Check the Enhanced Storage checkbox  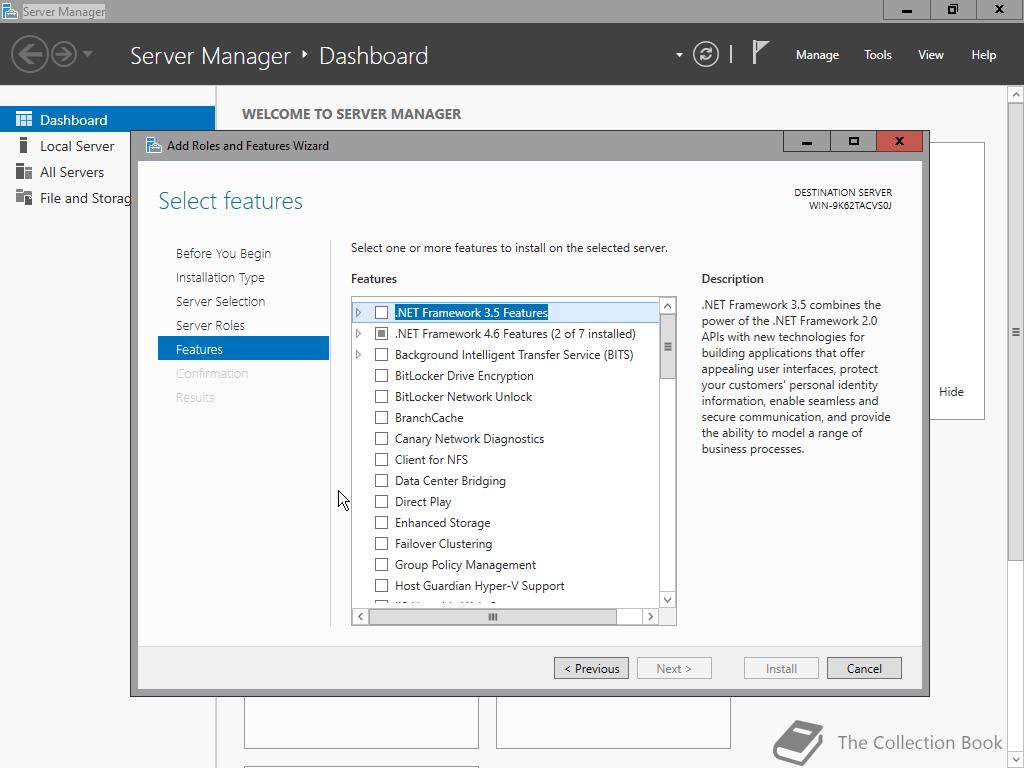coord(381,522)
